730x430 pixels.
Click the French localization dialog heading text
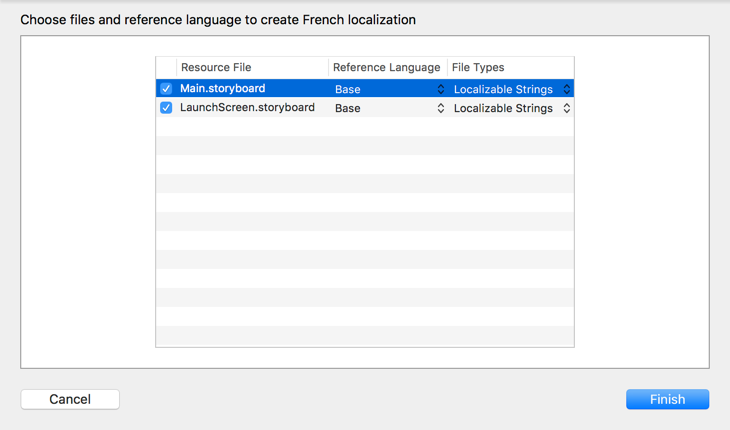218,20
